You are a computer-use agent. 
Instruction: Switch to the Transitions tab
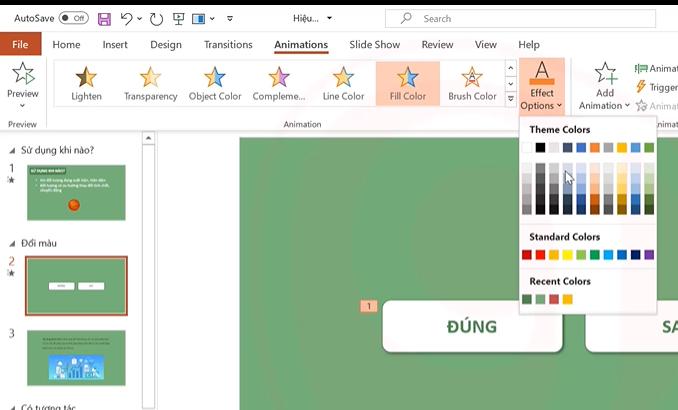click(228, 45)
